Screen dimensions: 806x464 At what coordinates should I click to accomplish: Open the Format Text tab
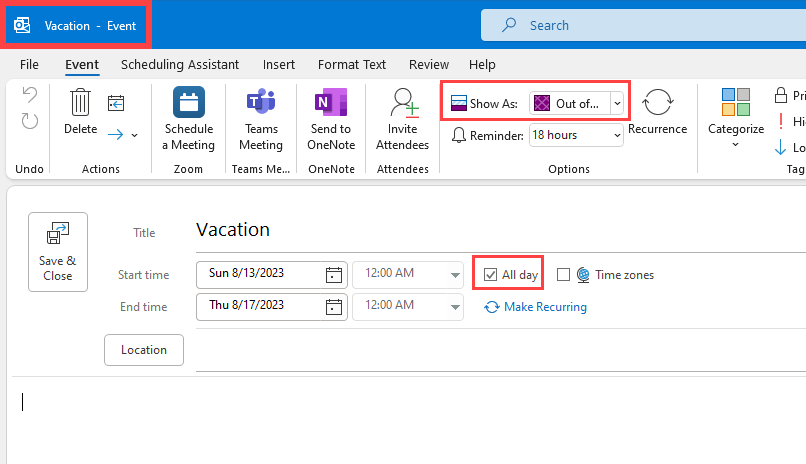coord(352,65)
